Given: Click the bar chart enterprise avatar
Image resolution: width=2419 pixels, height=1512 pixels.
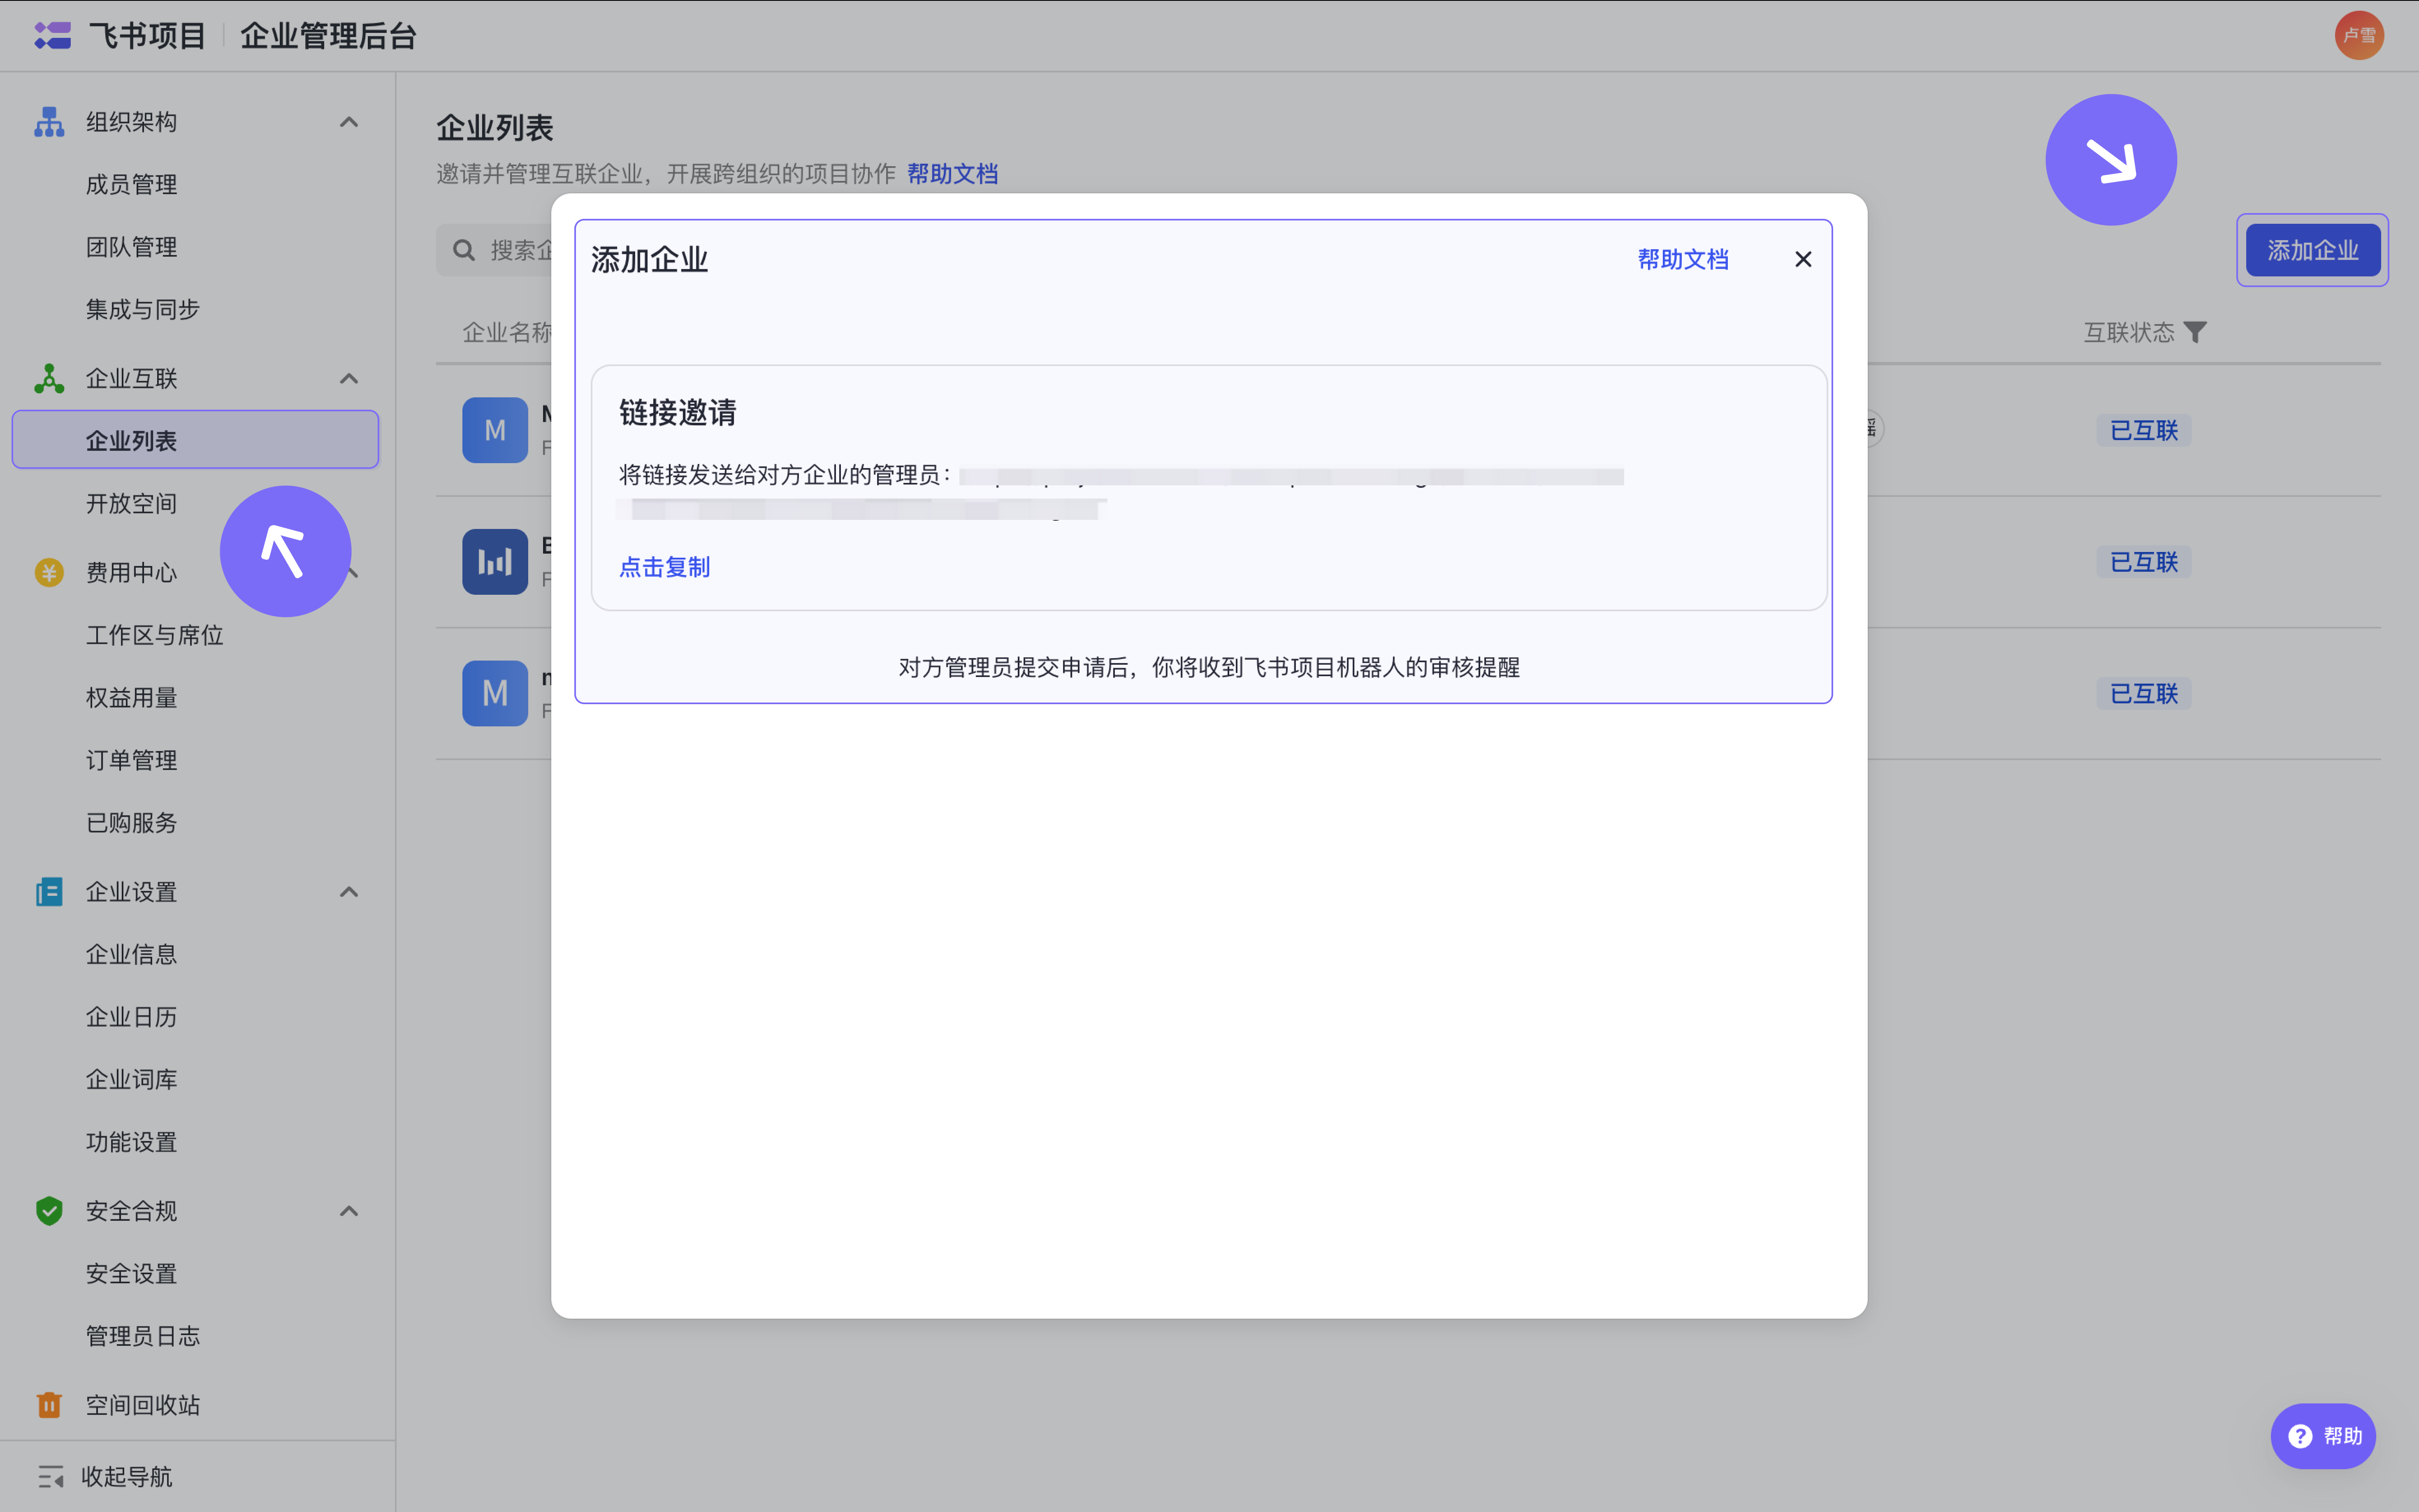Looking at the screenshot, I should [x=495, y=562].
